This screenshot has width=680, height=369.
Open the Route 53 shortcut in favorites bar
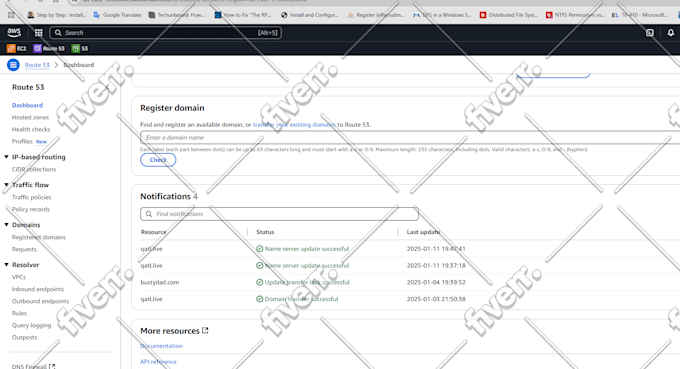click(49, 49)
